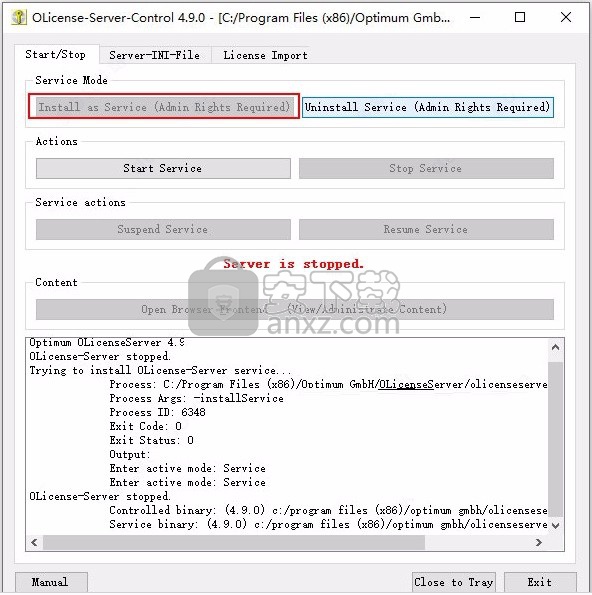The height and width of the screenshot is (595, 592).
Task: Click 'Server is stopped.' status text
Action: (293, 264)
